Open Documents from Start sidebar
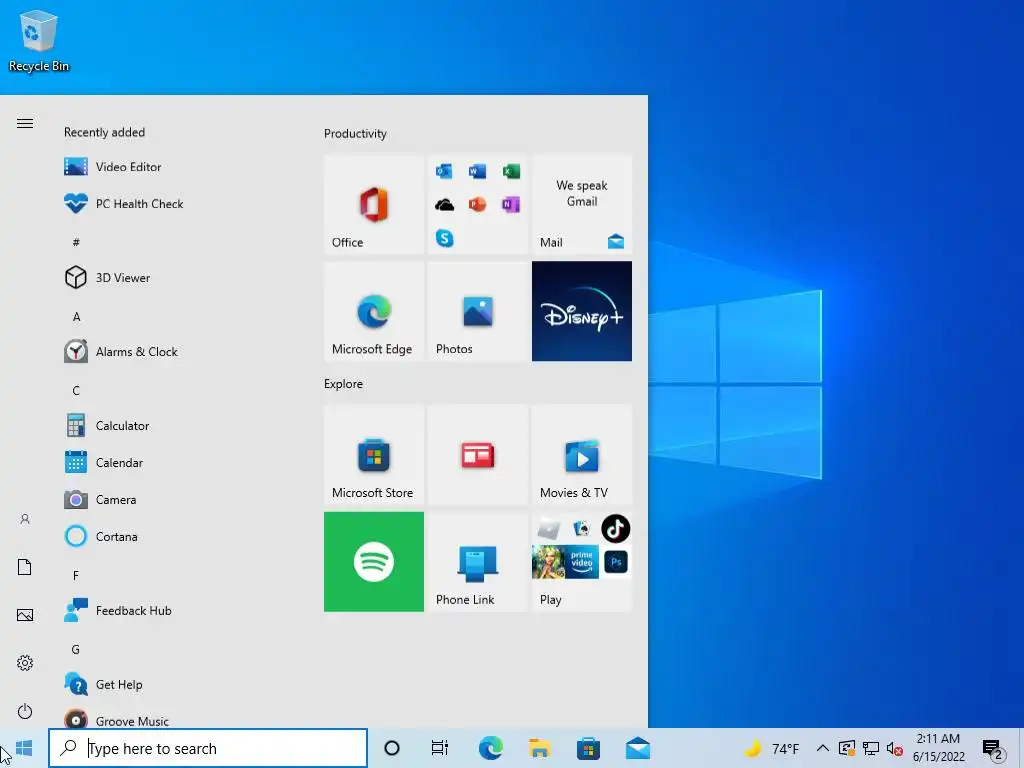 click(x=25, y=567)
